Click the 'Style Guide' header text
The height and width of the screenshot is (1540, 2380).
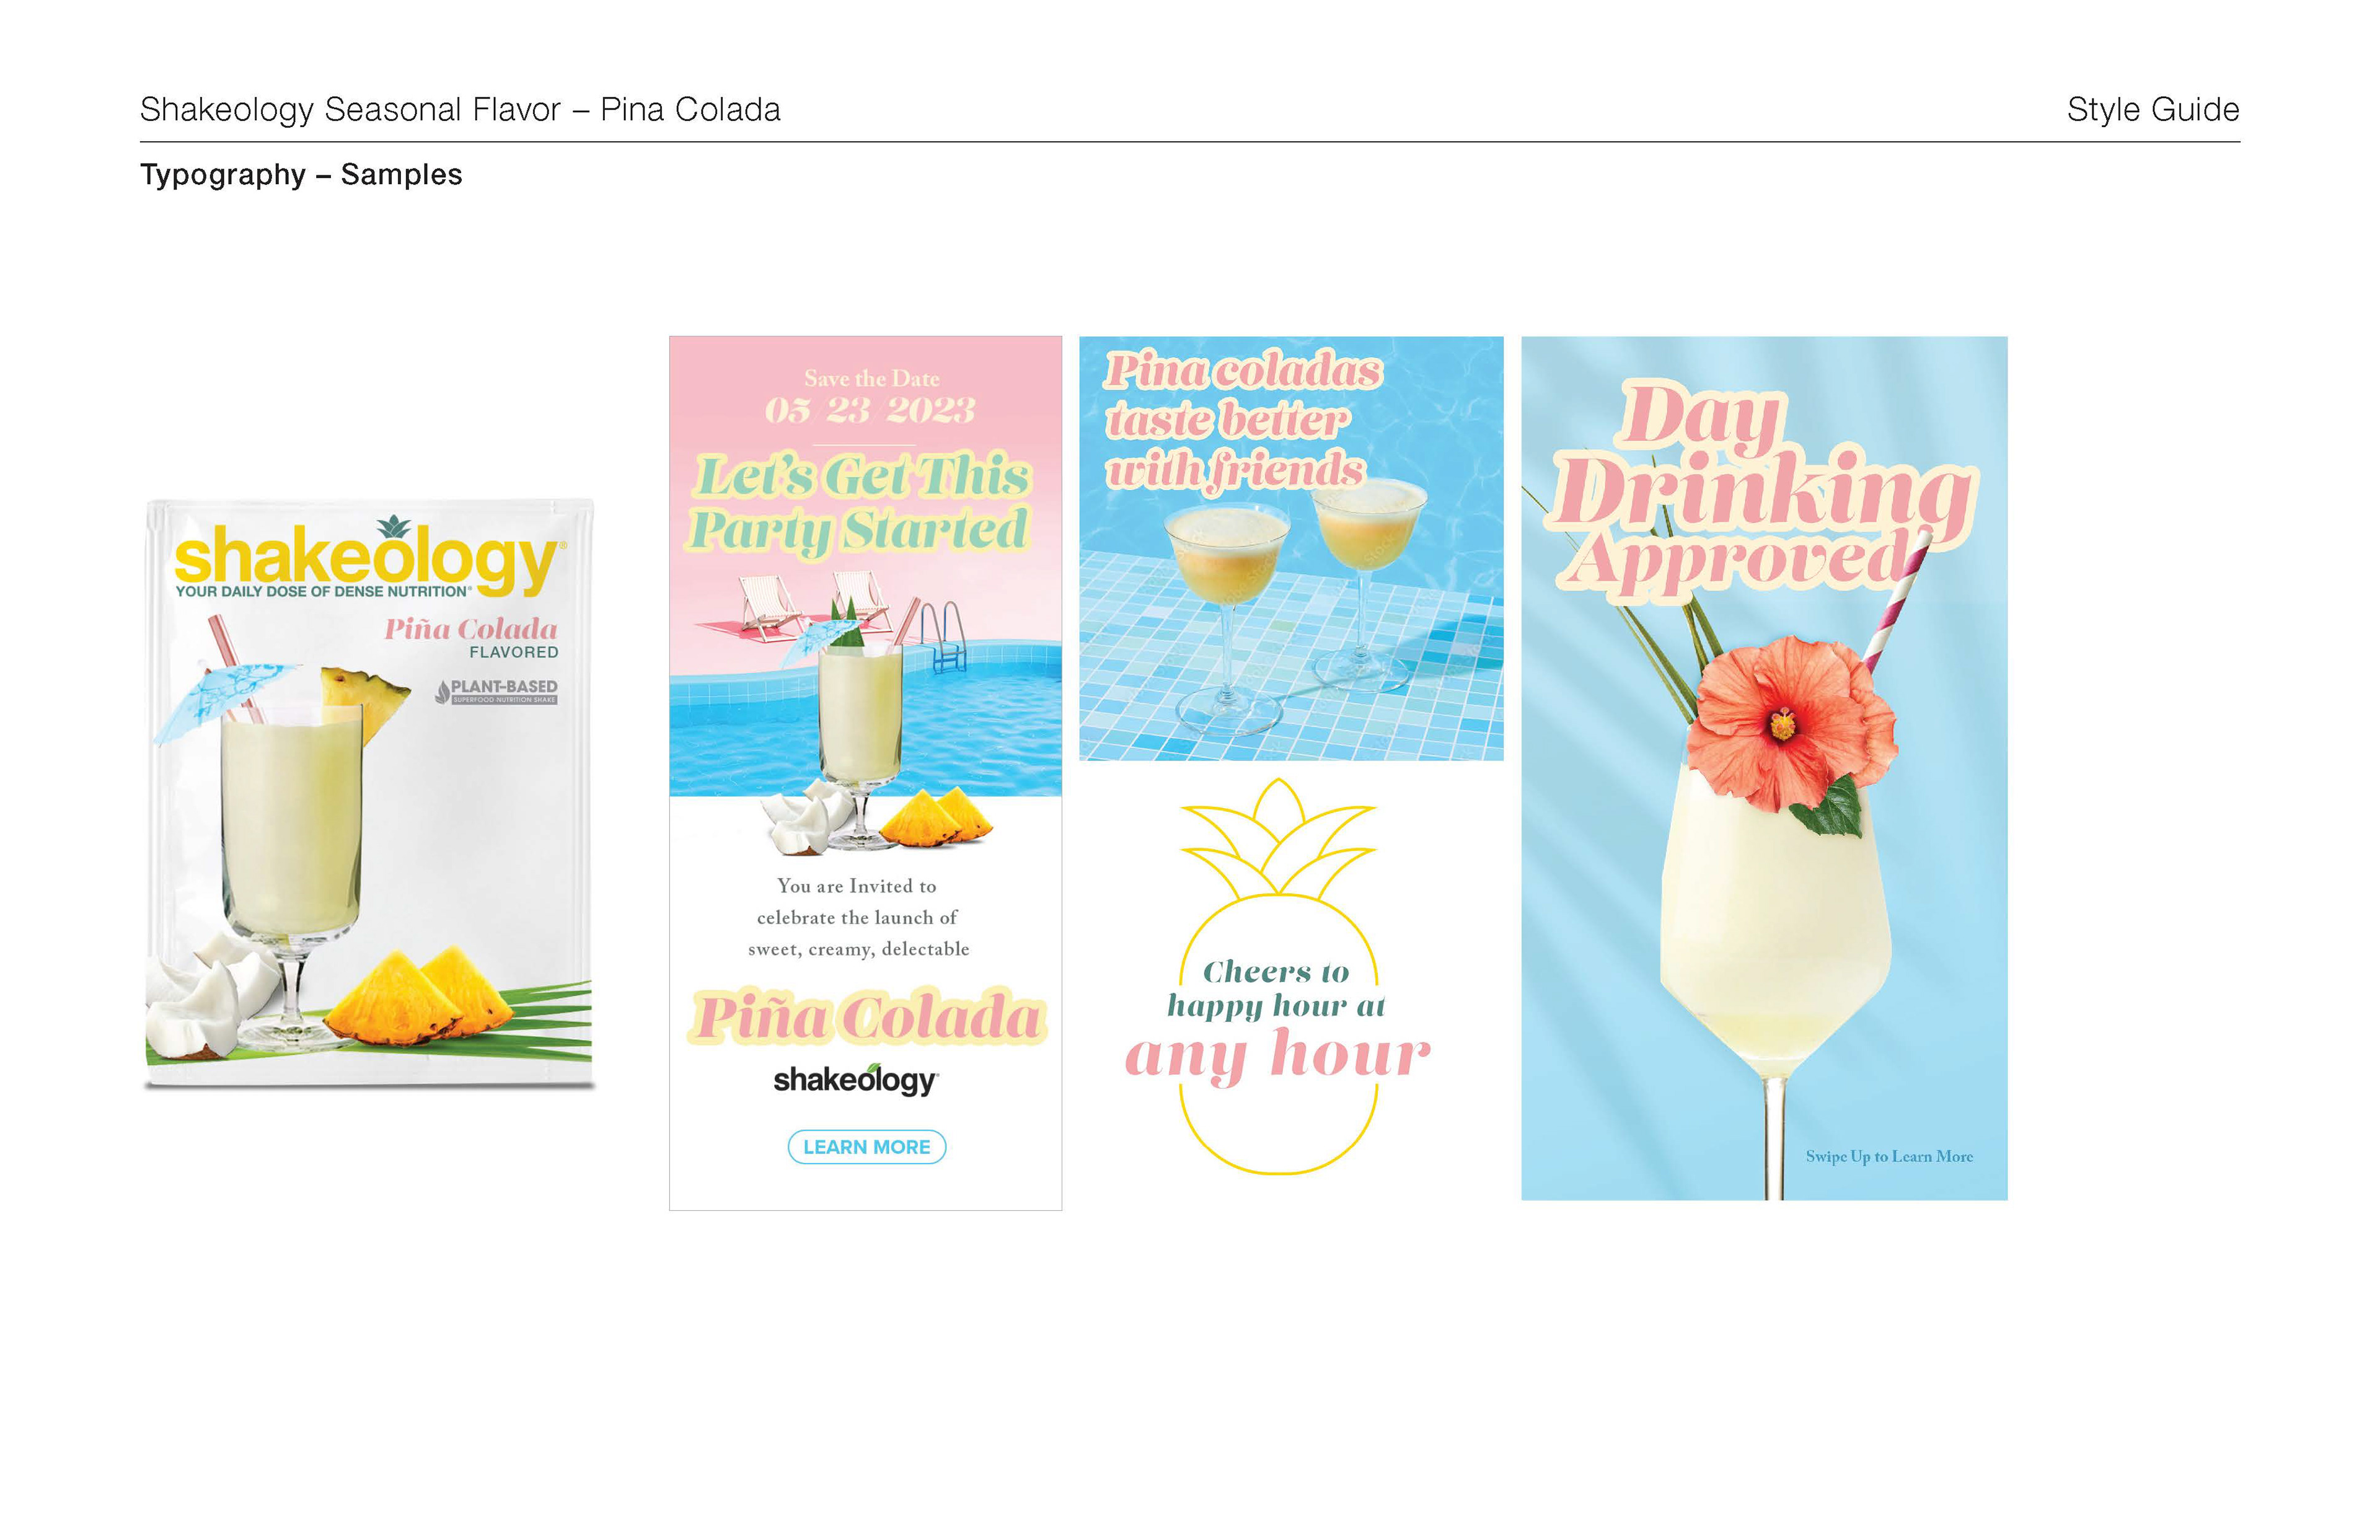click(x=2153, y=109)
